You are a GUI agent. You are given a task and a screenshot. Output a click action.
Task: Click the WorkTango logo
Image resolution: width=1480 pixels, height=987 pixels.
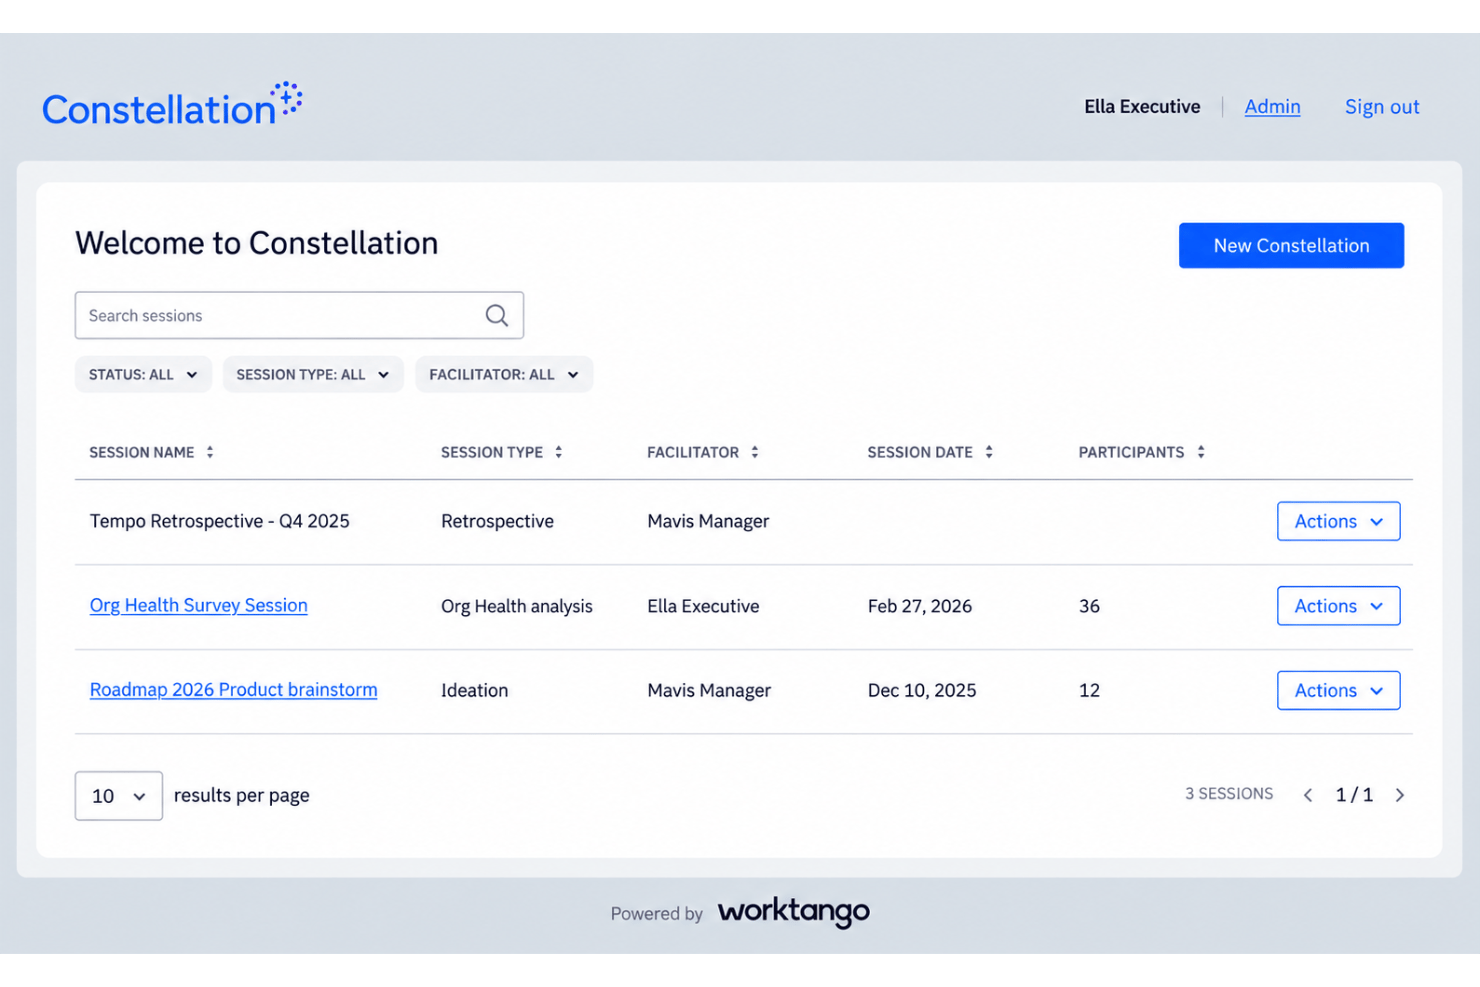pyautogui.click(x=794, y=911)
